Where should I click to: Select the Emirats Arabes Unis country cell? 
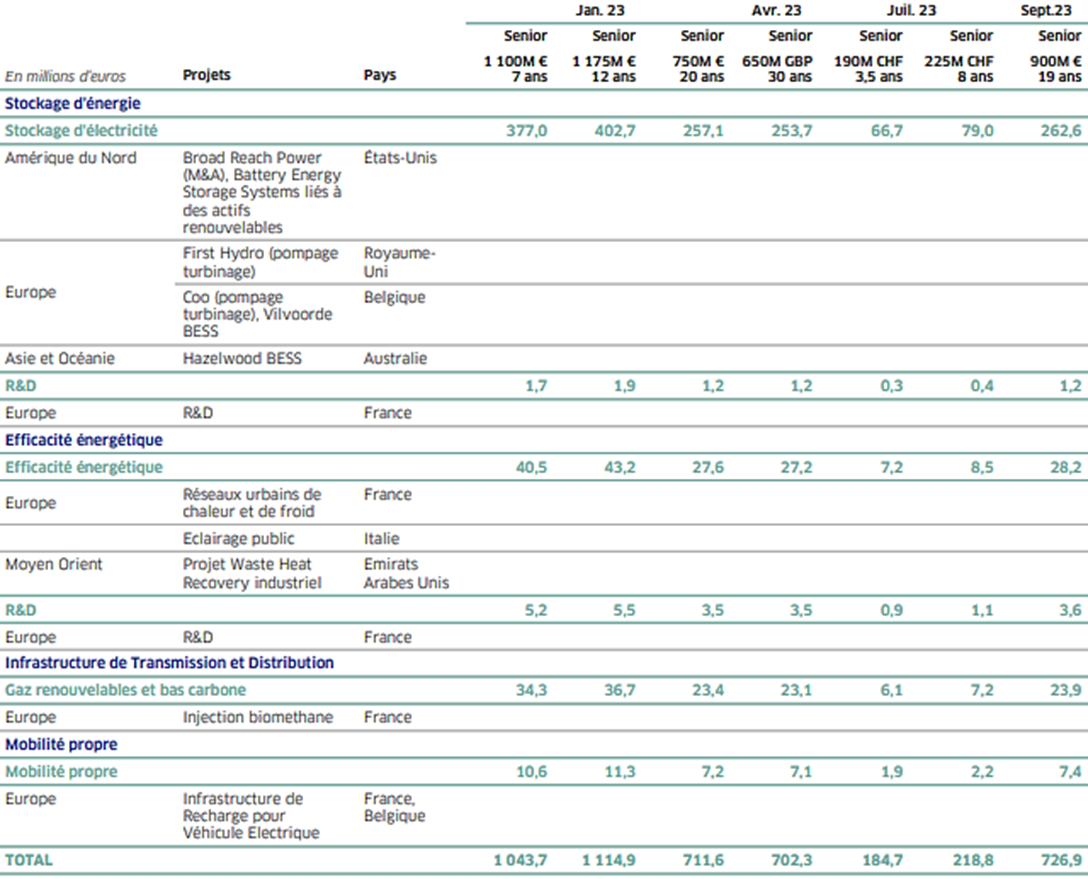406,573
